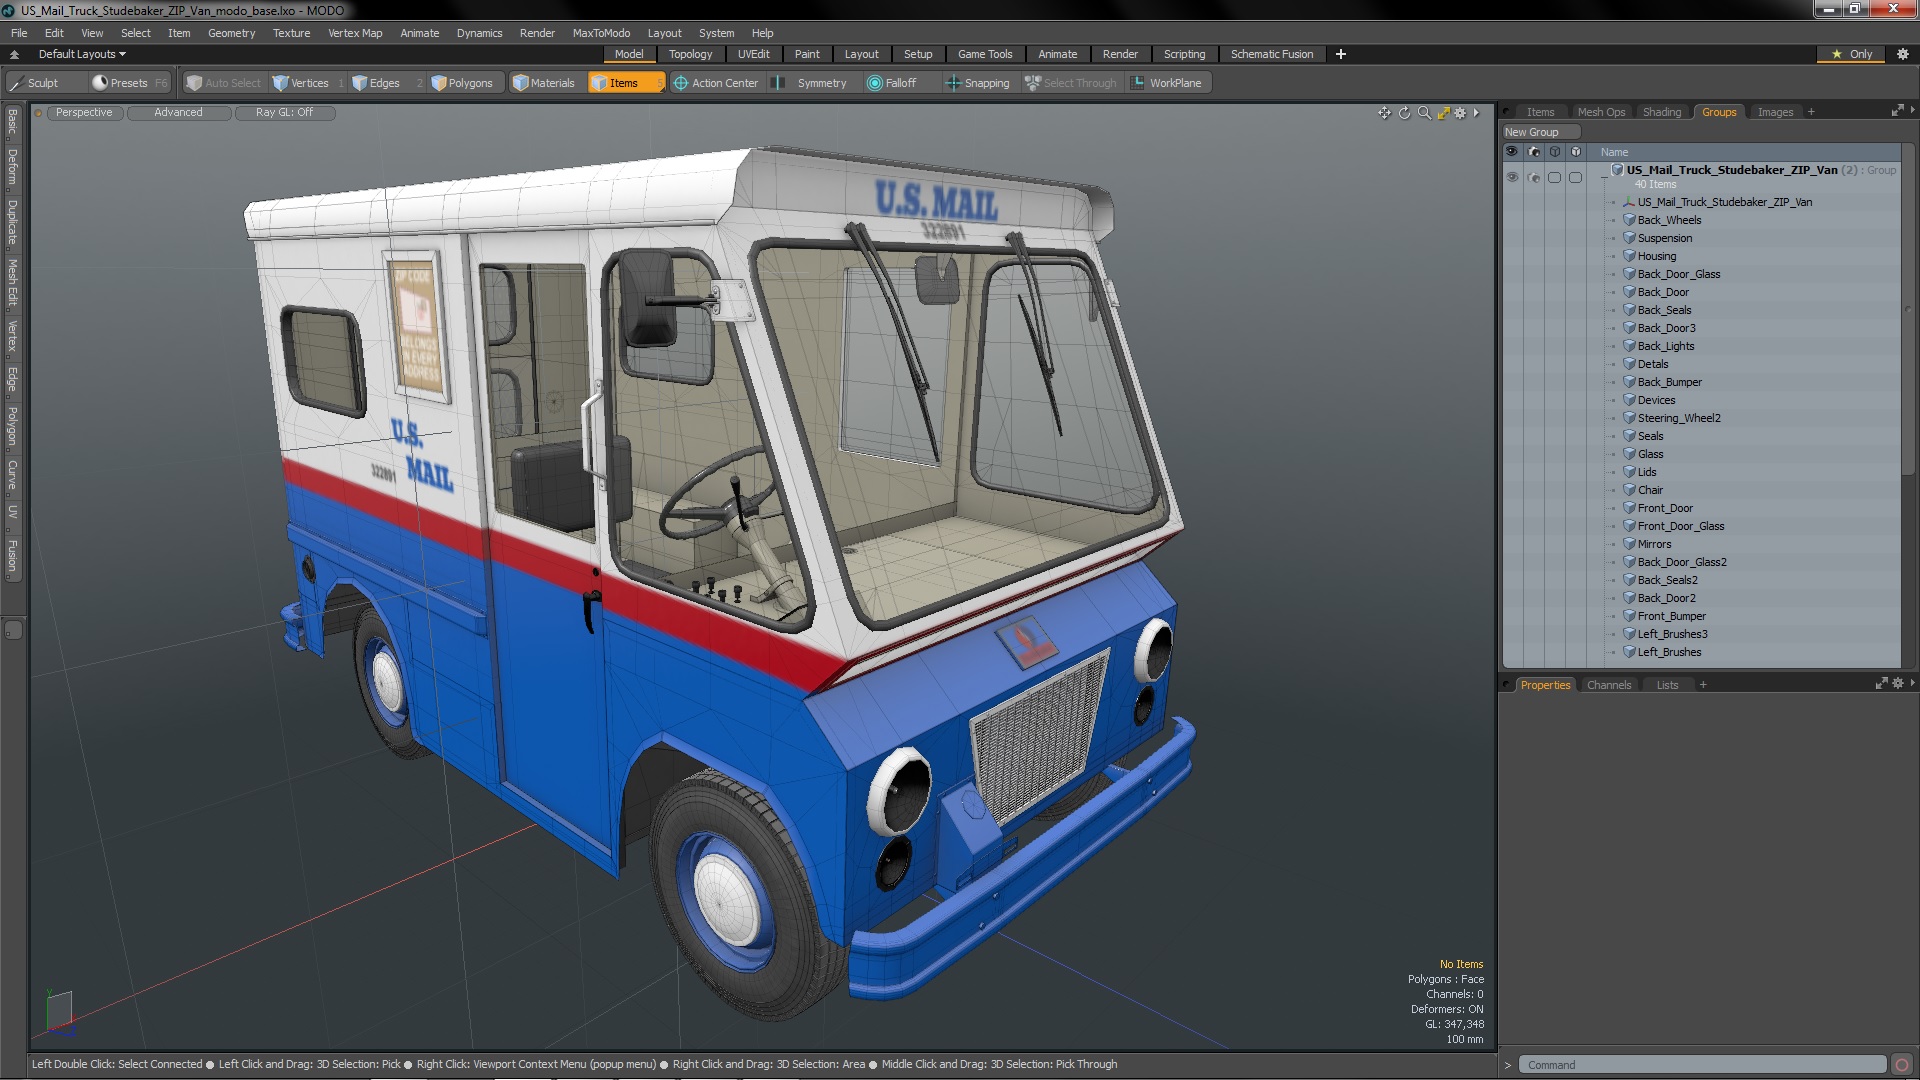
Task: Switch to the Shading panel tab
Action: pyautogui.click(x=1661, y=112)
